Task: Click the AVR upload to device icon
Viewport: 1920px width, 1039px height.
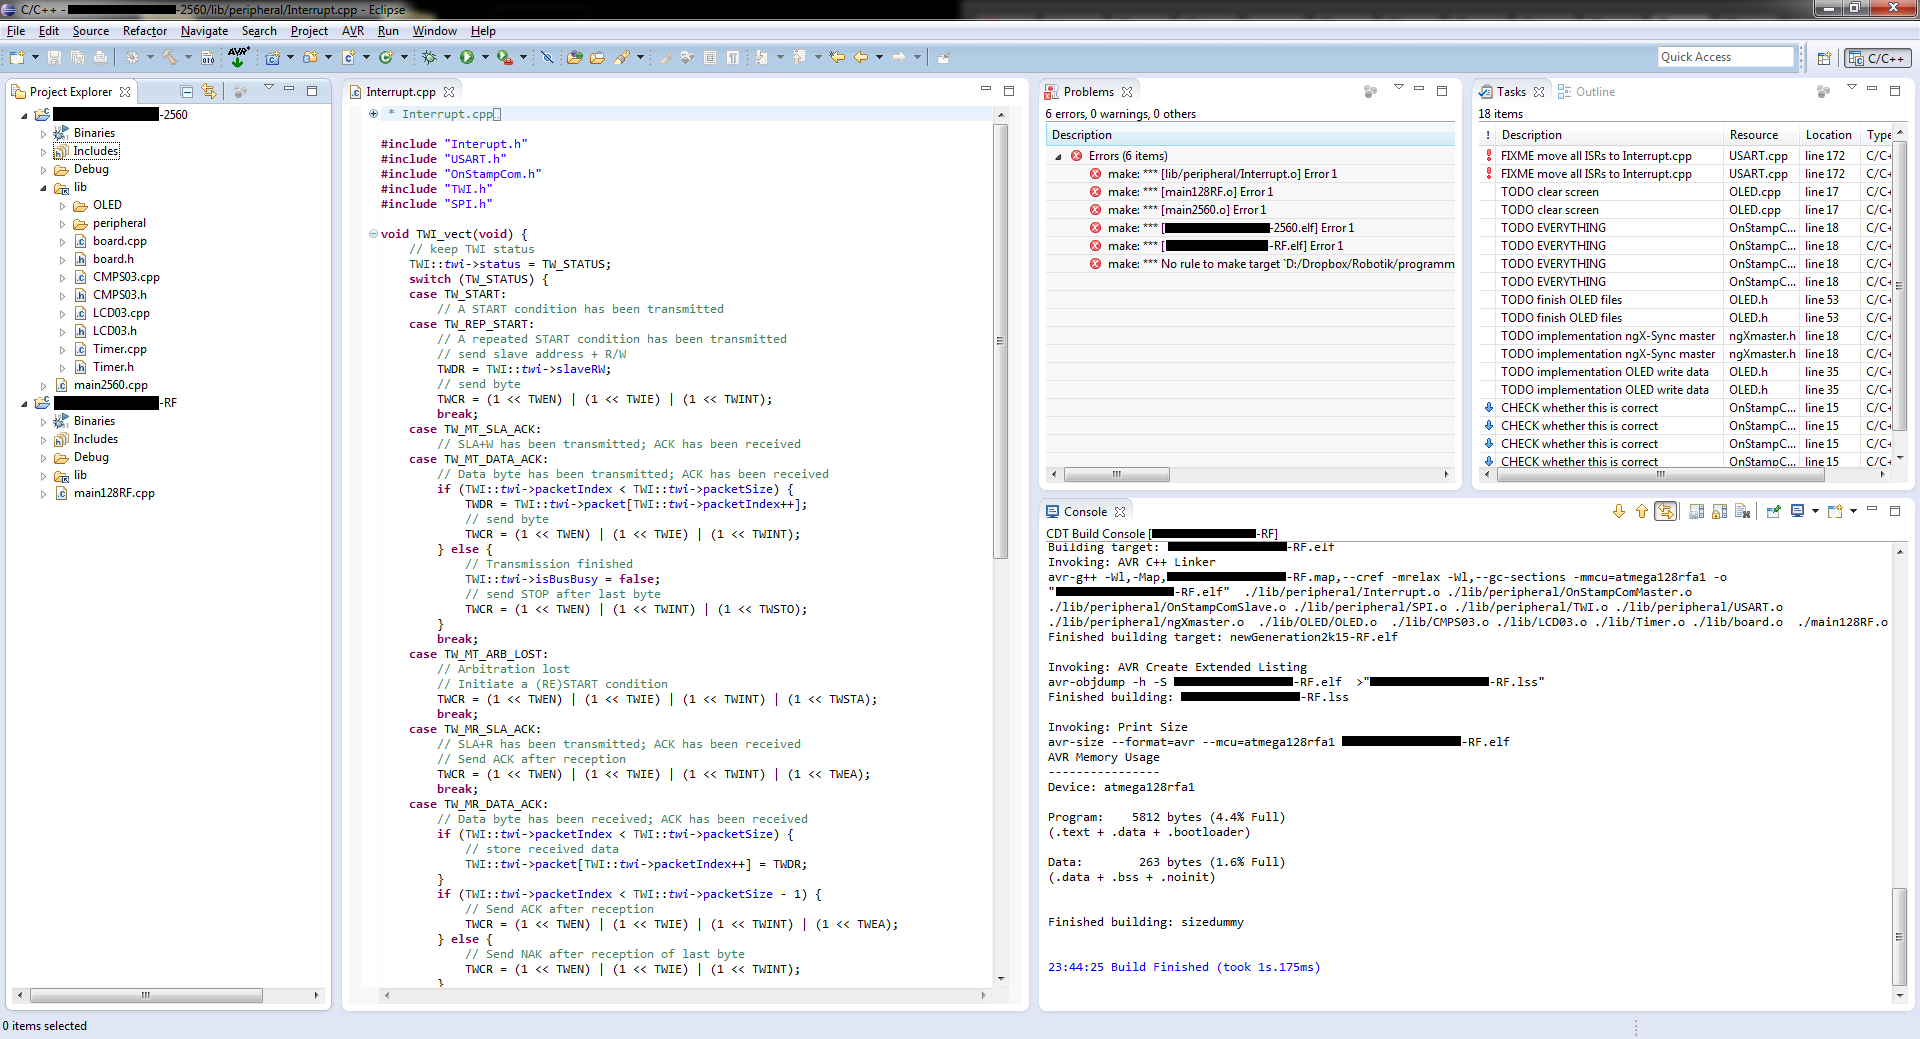Action: [x=238, y=57]
